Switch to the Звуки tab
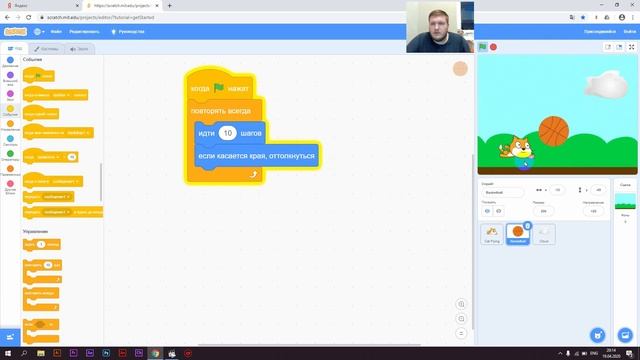This screenshot has width=640, height=360. (x=79, y=49)
